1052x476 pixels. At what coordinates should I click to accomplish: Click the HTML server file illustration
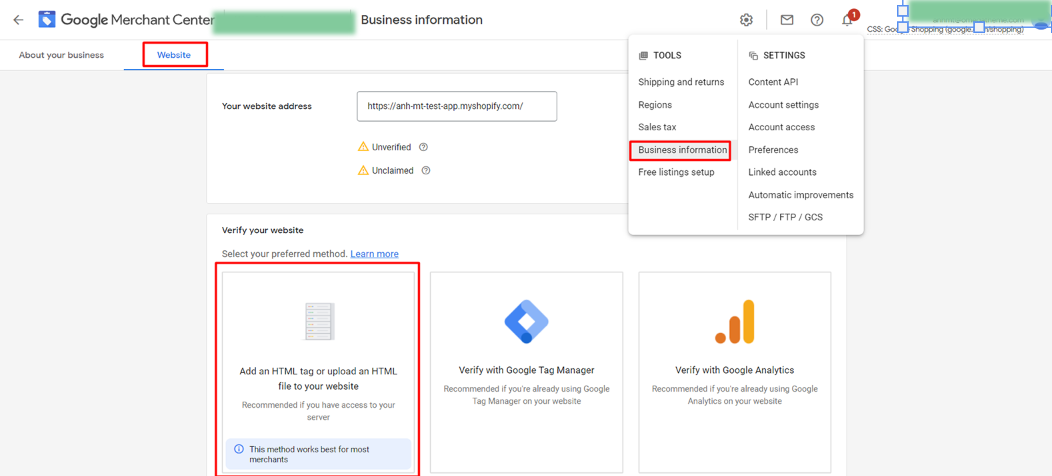[319, 321]
